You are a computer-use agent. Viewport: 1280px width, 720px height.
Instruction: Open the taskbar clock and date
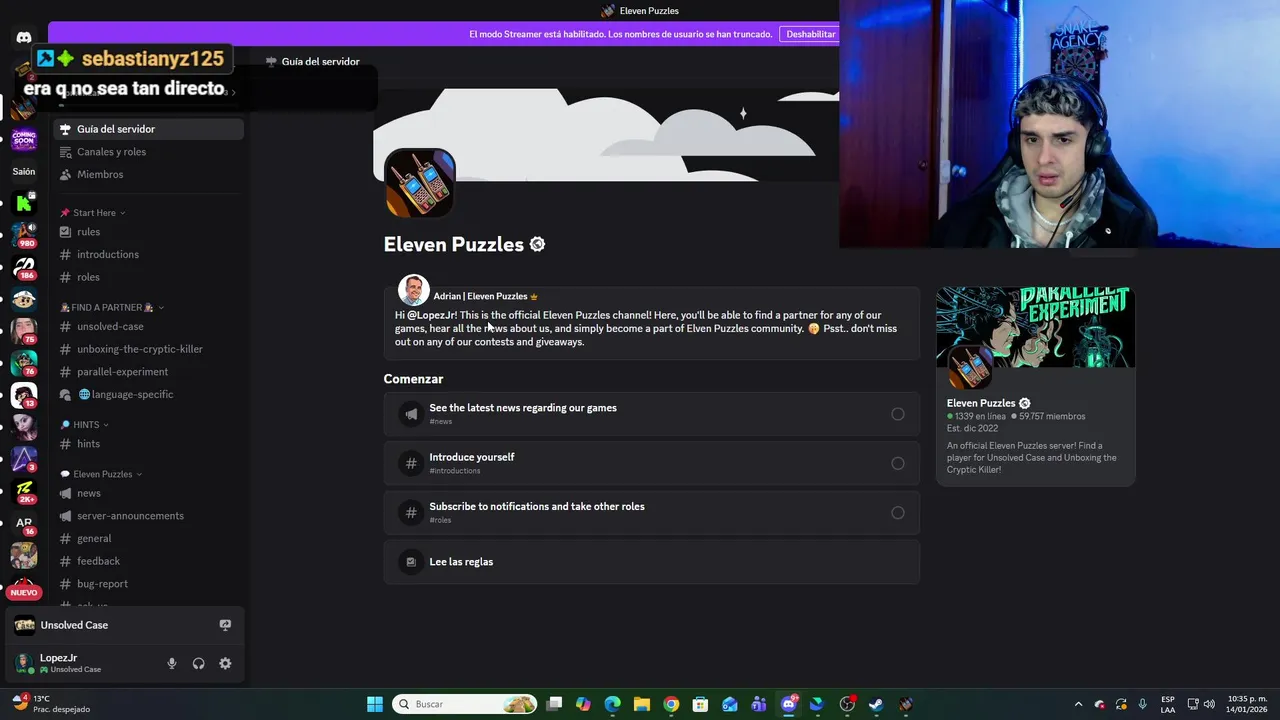tap(1247, 704)
